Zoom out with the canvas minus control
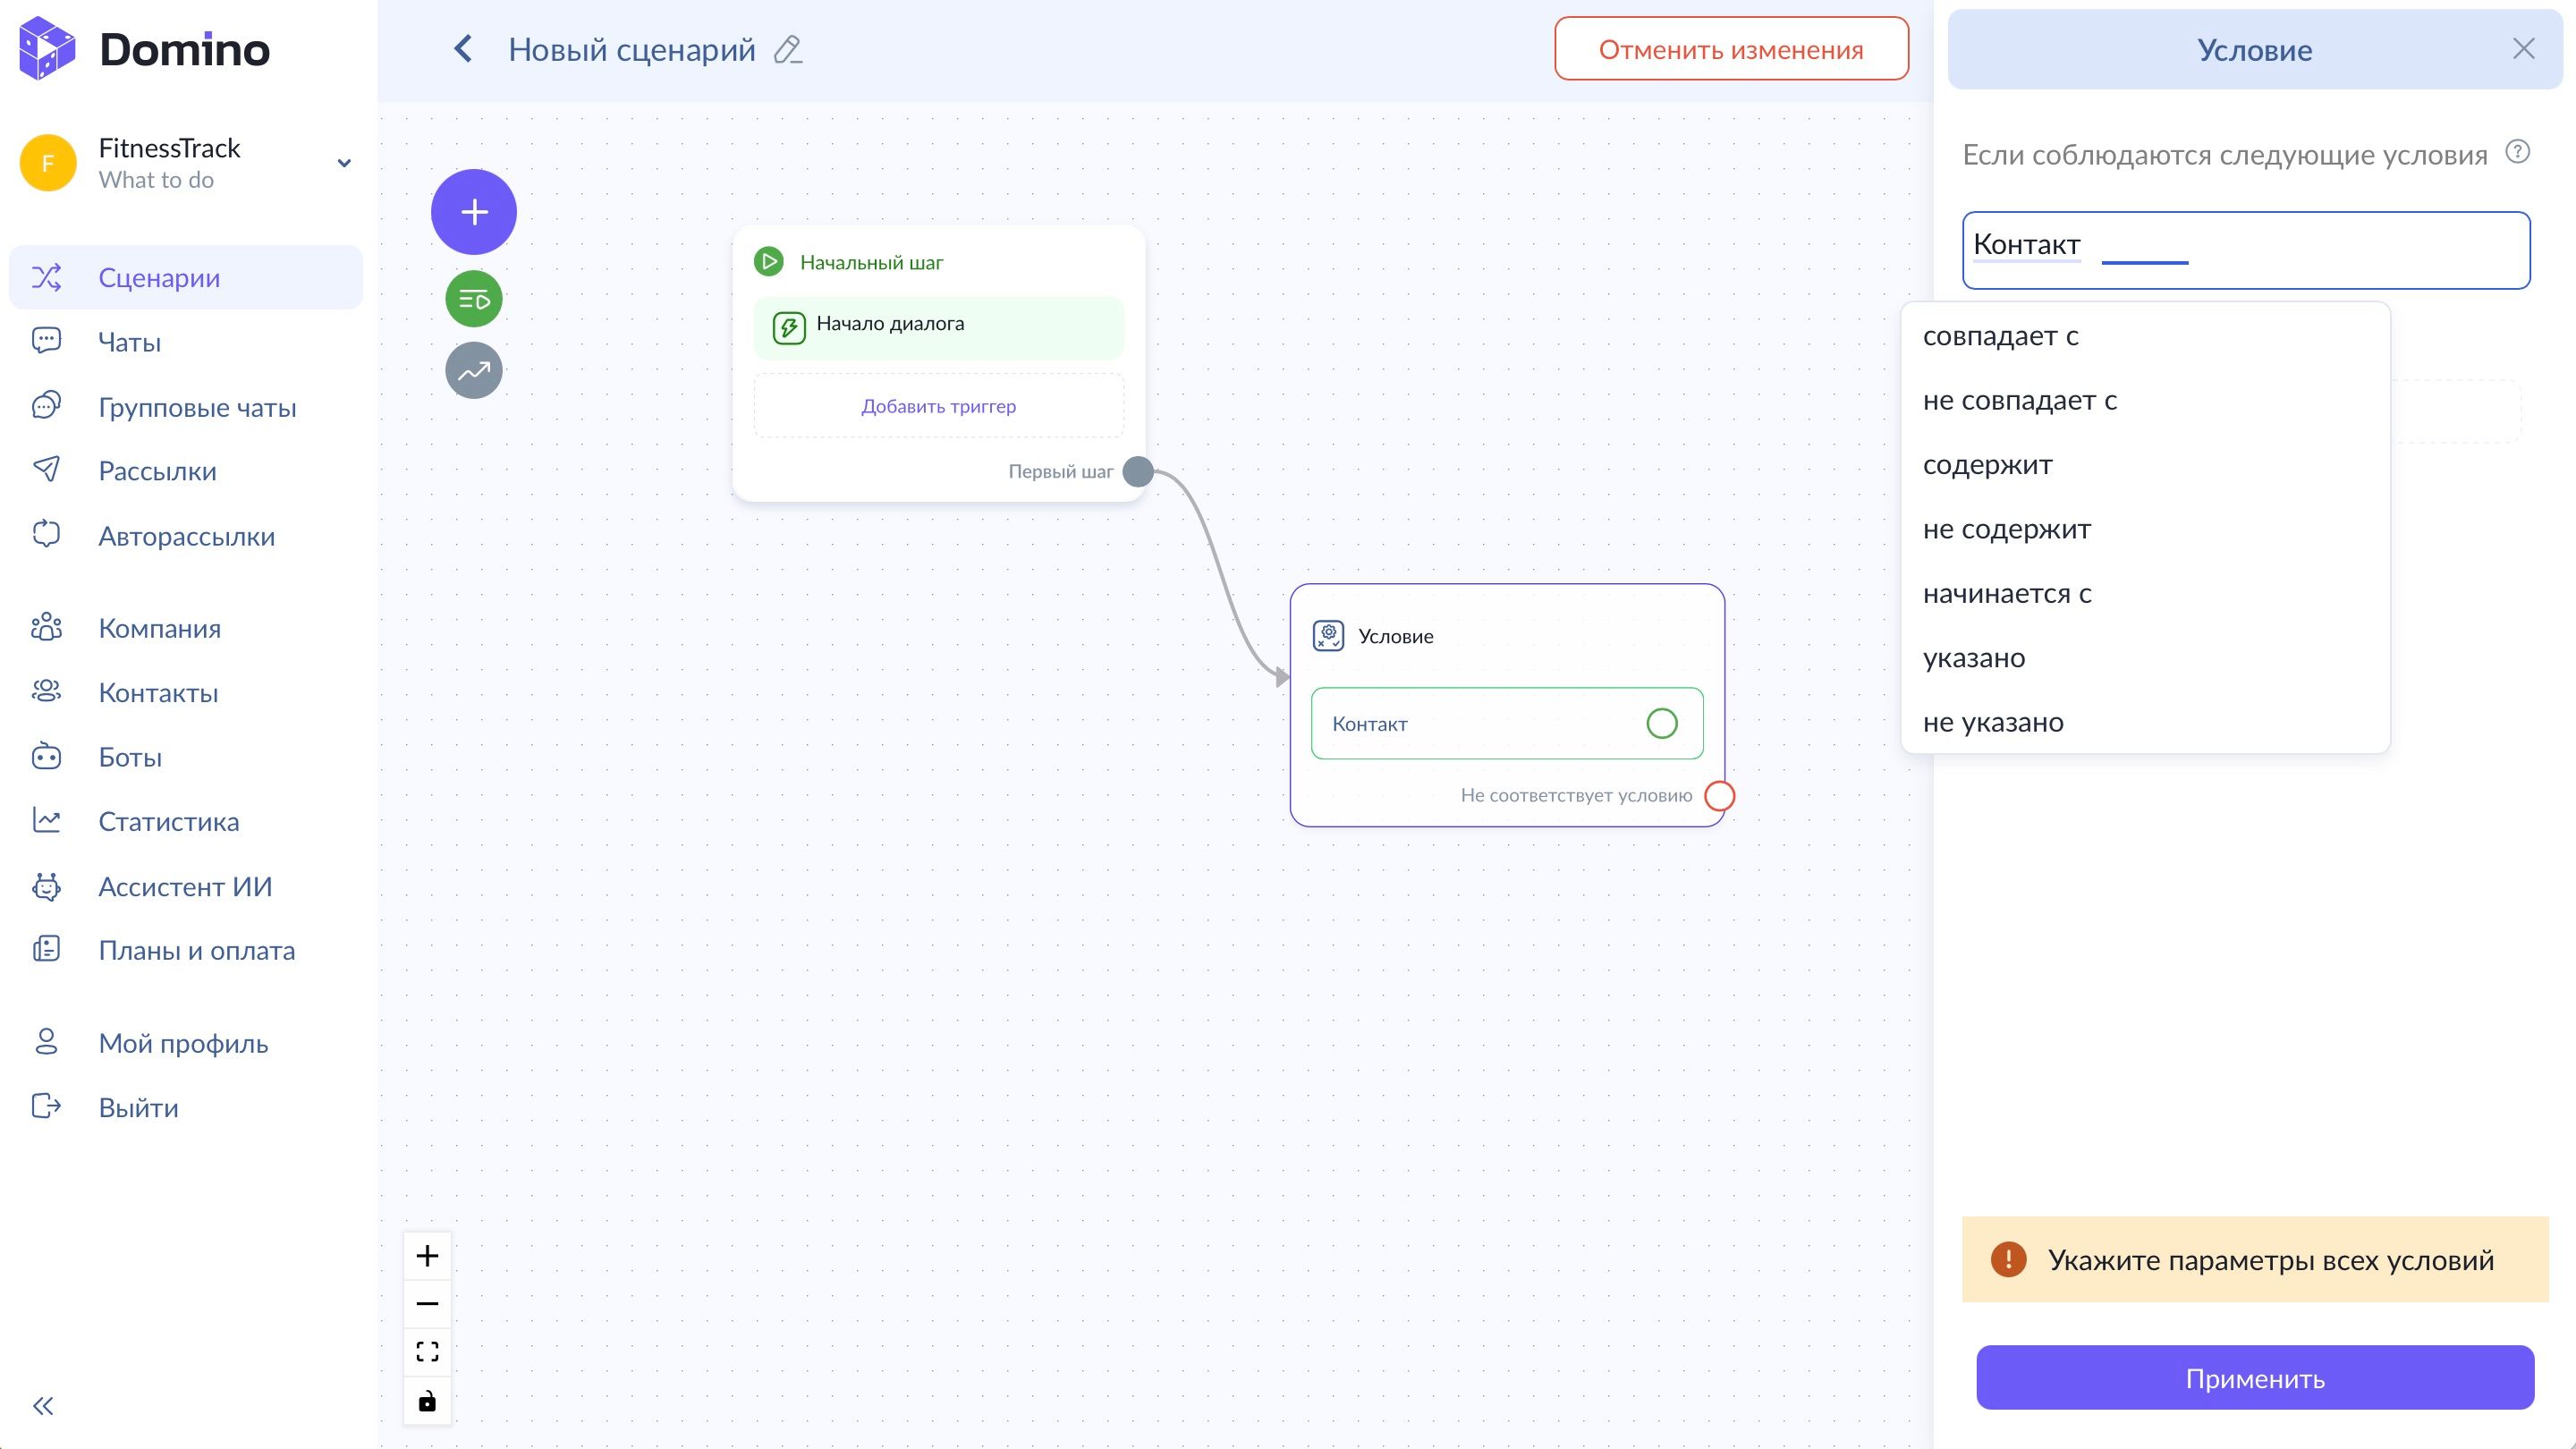This screenshot has width=2576, height=1449. [x=427, y=1304]
